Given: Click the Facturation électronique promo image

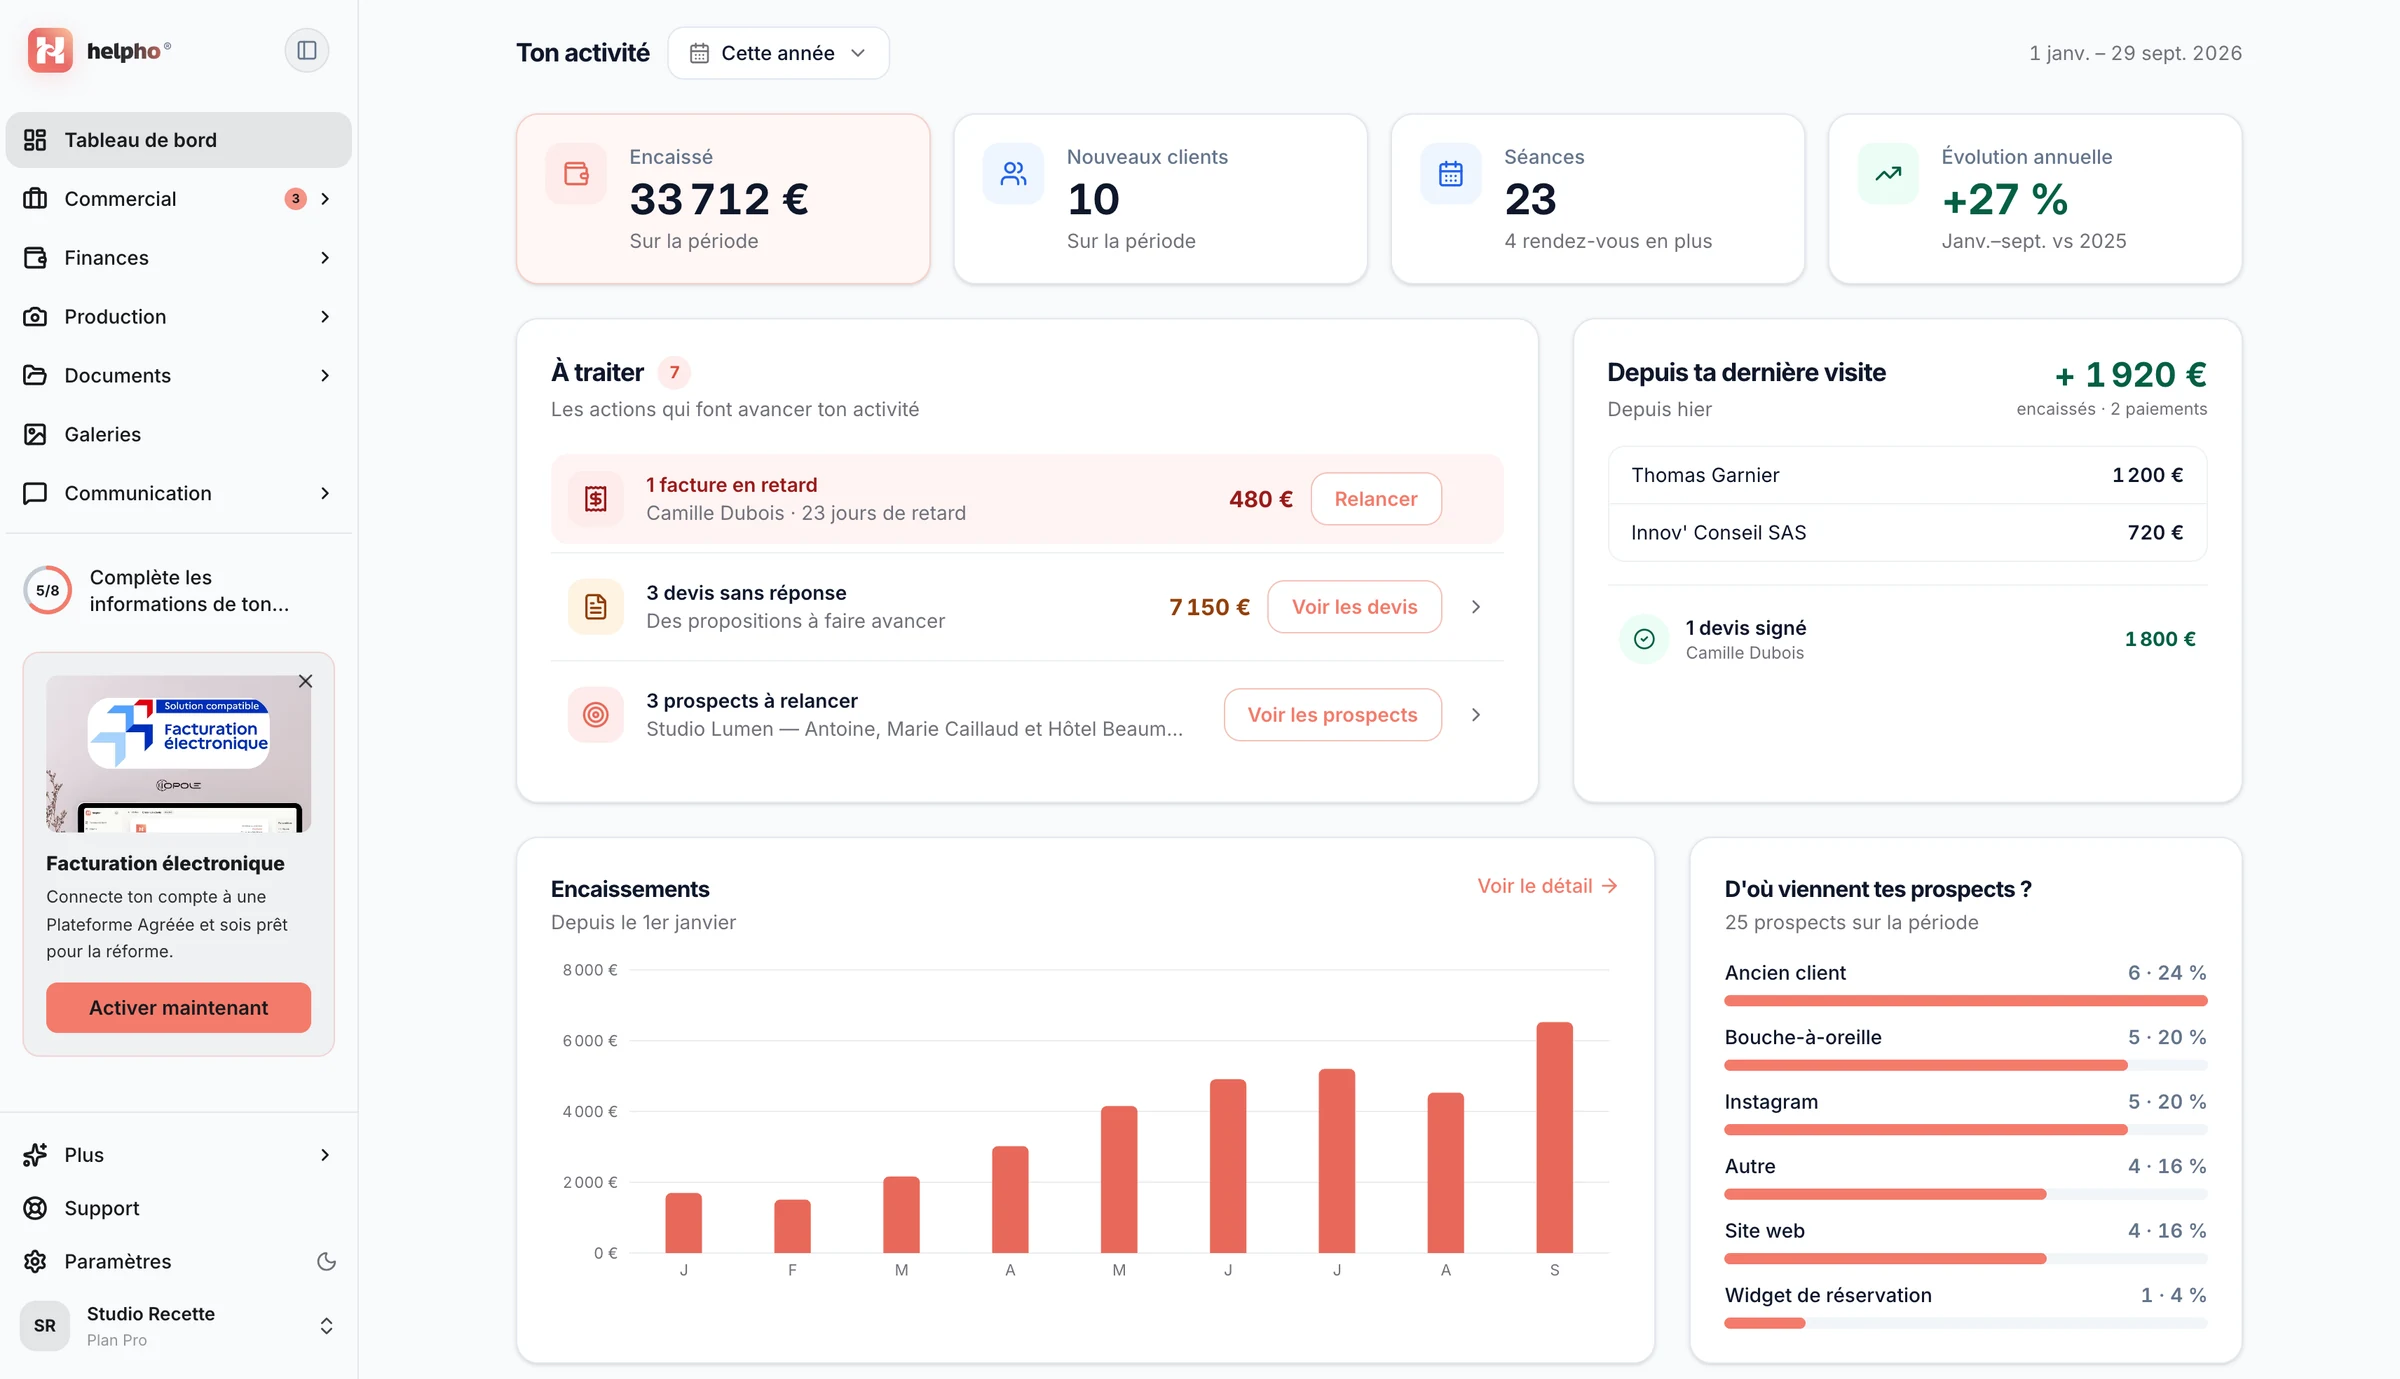Looking at the screenshot, I should click(178, 754).
